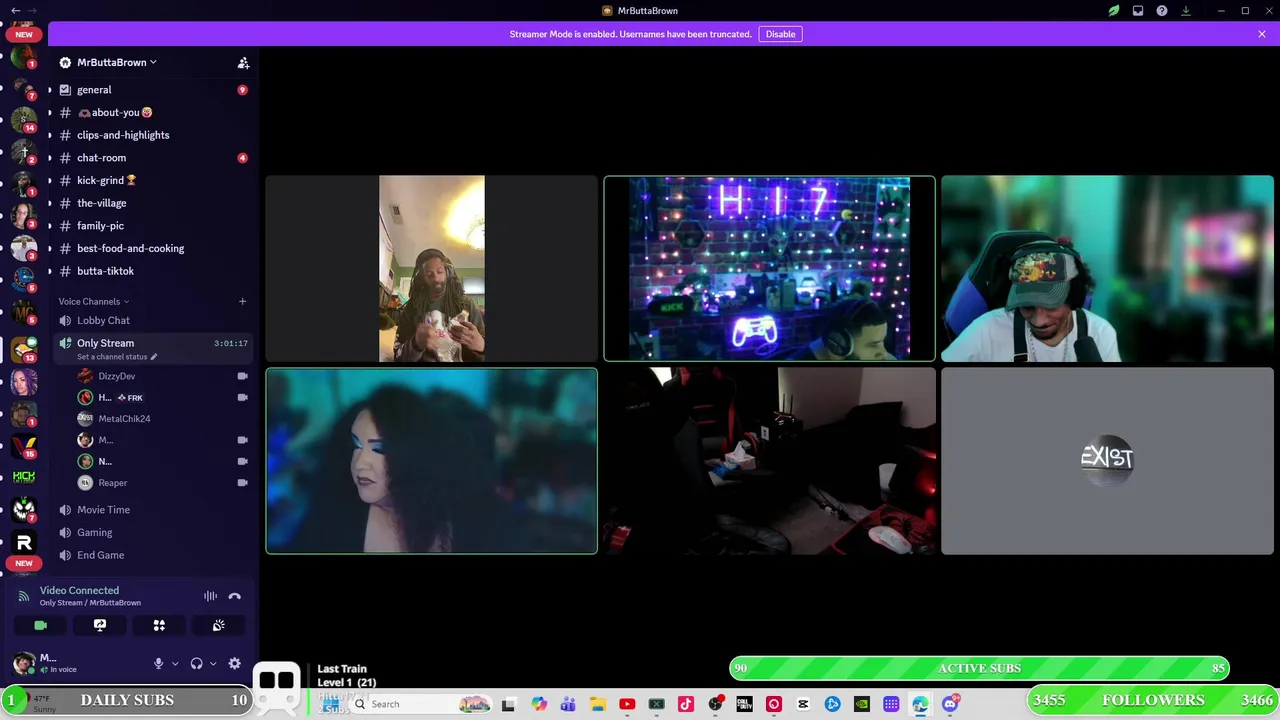
Task: Open headphone output options arrow
Action: pyautogui.click(x=213, y=663)
